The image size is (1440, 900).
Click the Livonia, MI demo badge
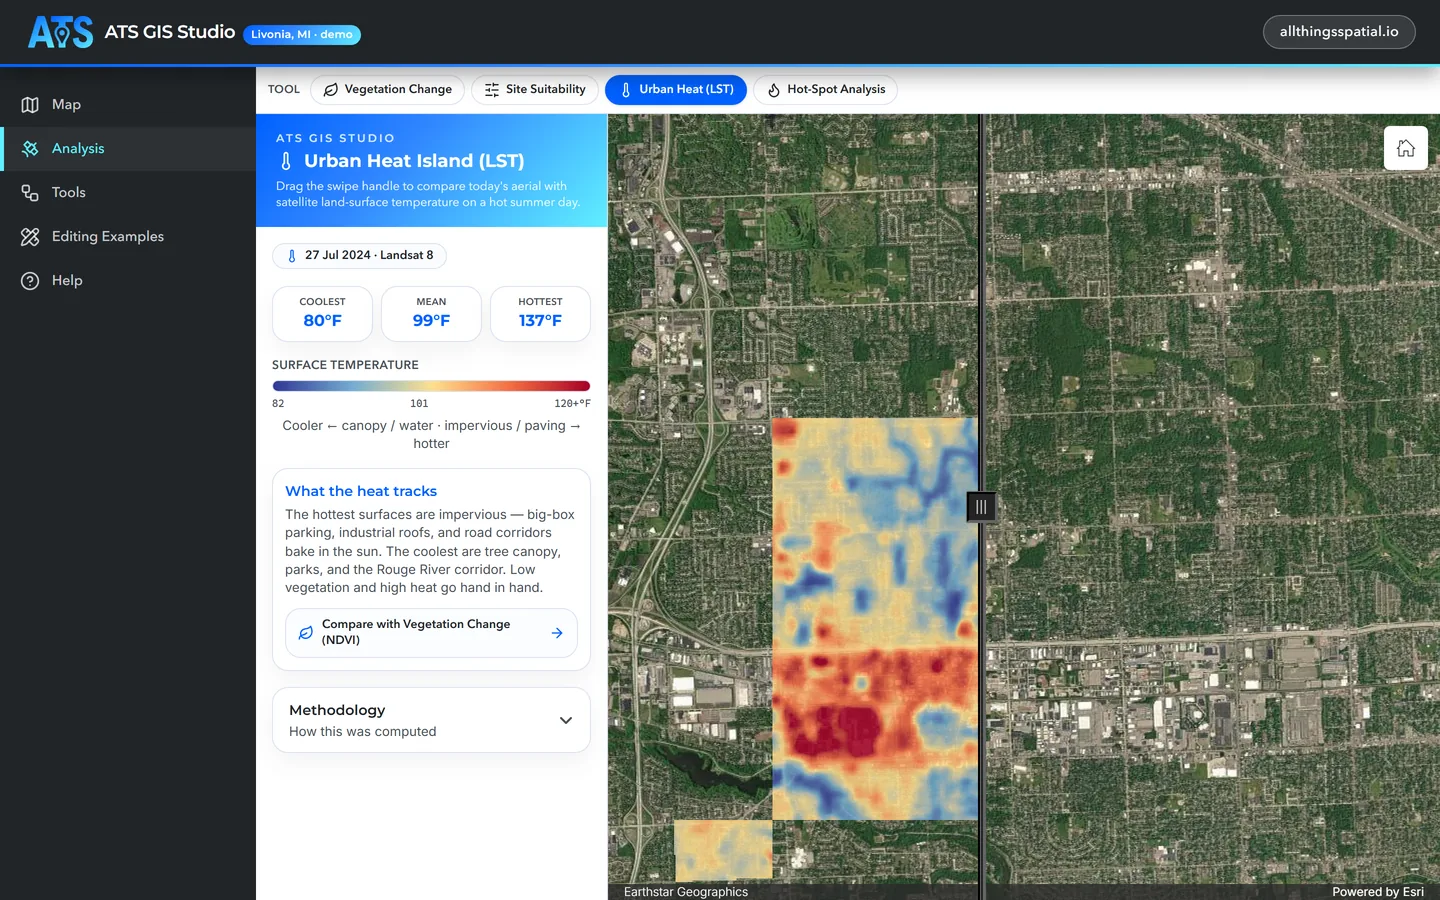(302, 35)
